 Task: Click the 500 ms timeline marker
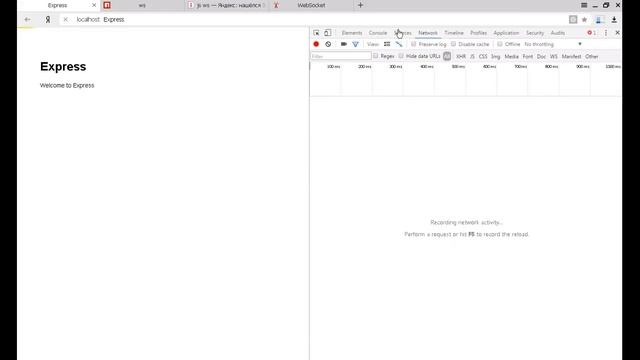pos(458,67)
